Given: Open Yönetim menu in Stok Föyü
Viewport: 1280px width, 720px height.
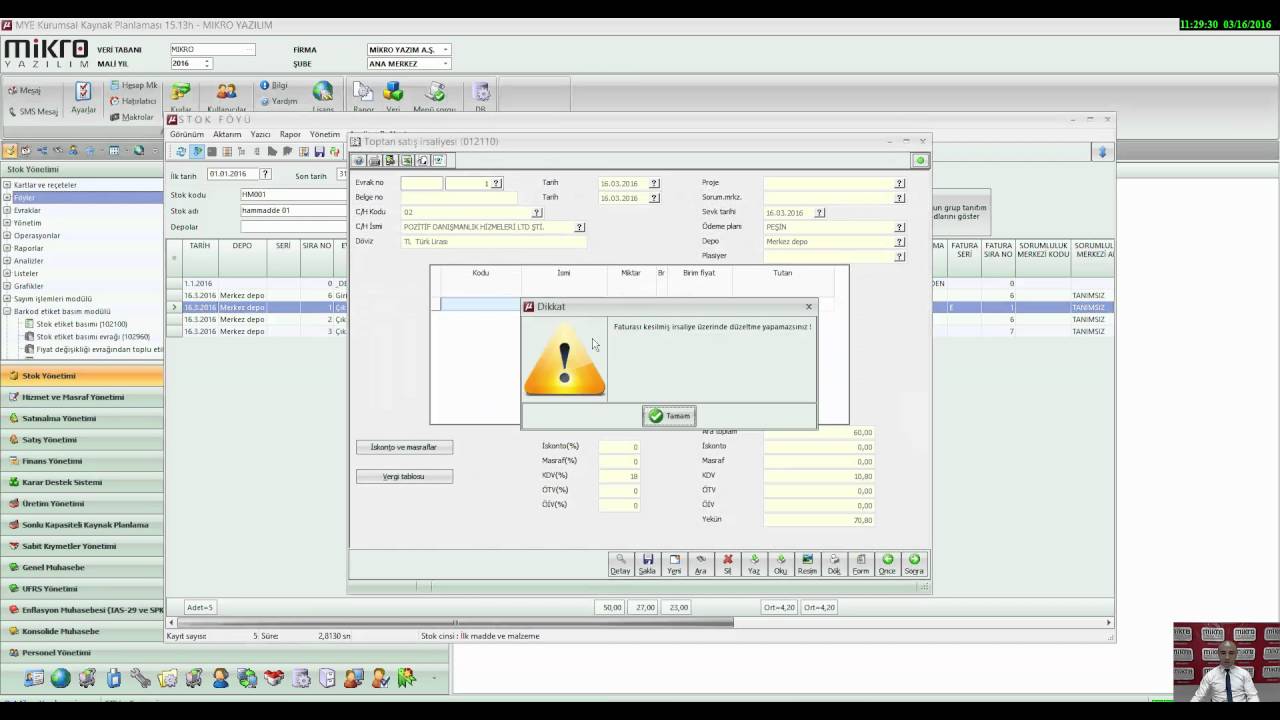Looking at the screenshot, I should [x=325, y=134].
